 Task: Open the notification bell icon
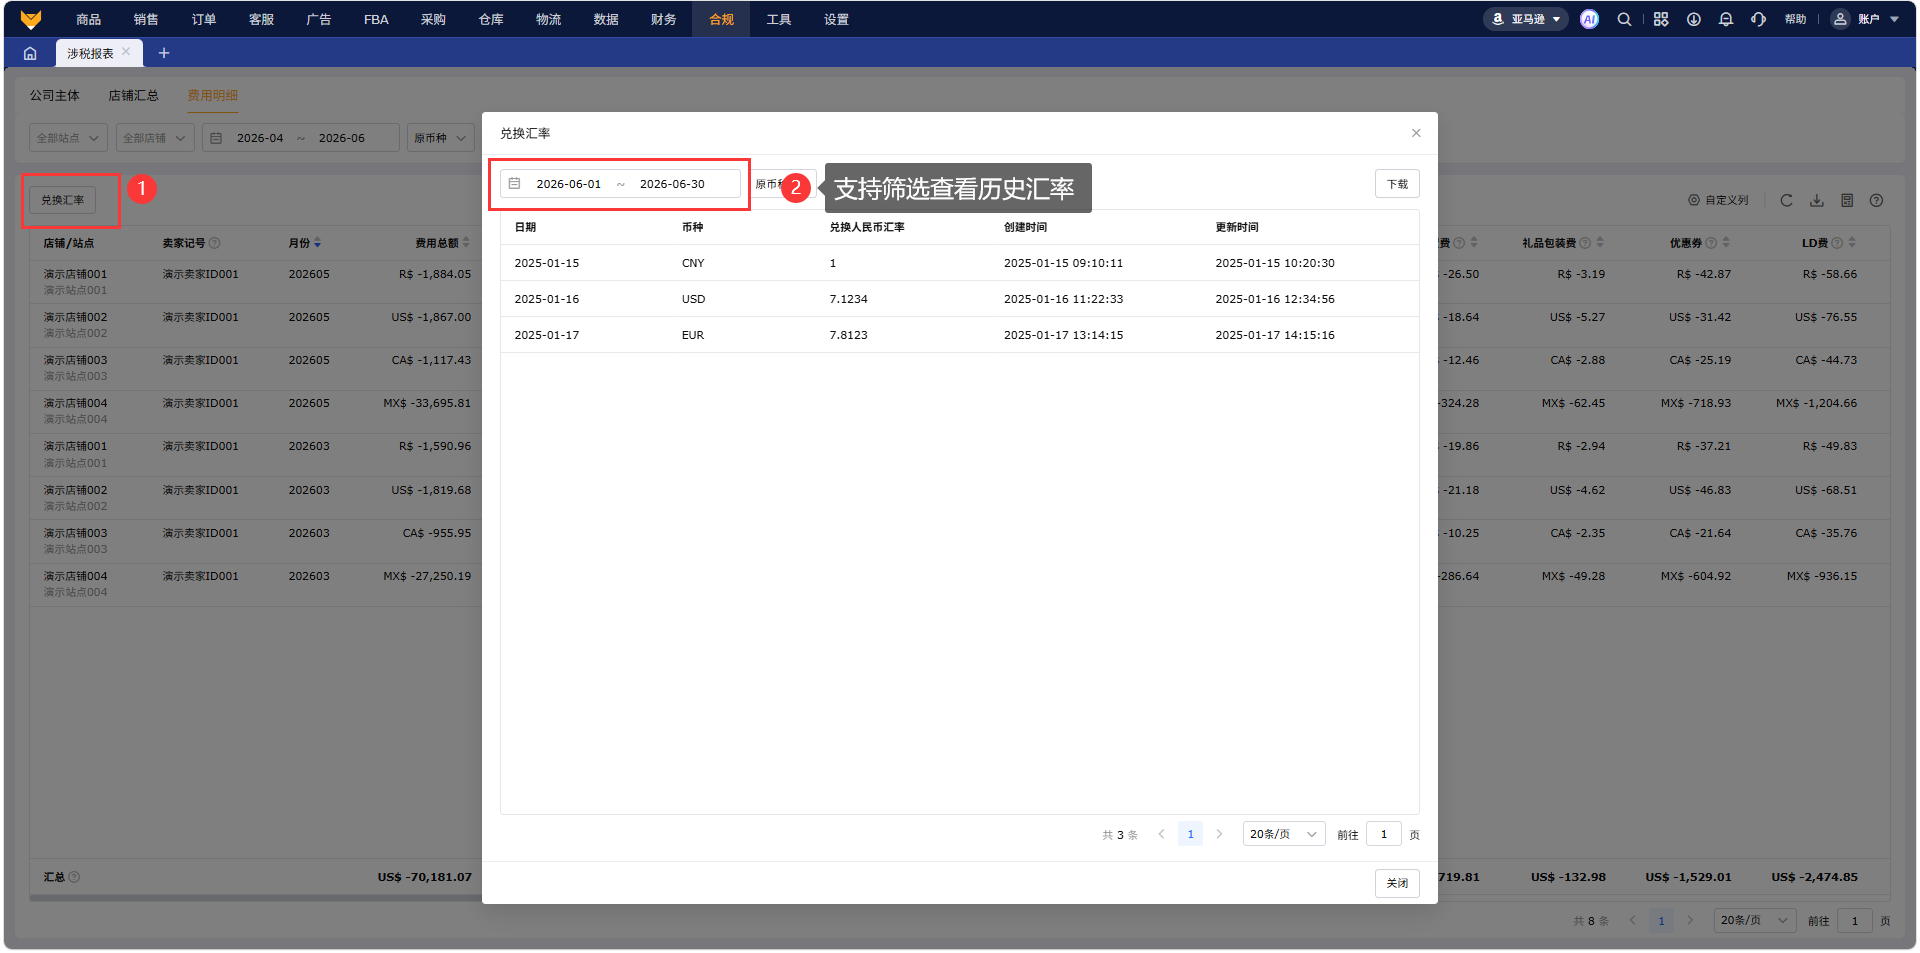tap(1726, 19)
